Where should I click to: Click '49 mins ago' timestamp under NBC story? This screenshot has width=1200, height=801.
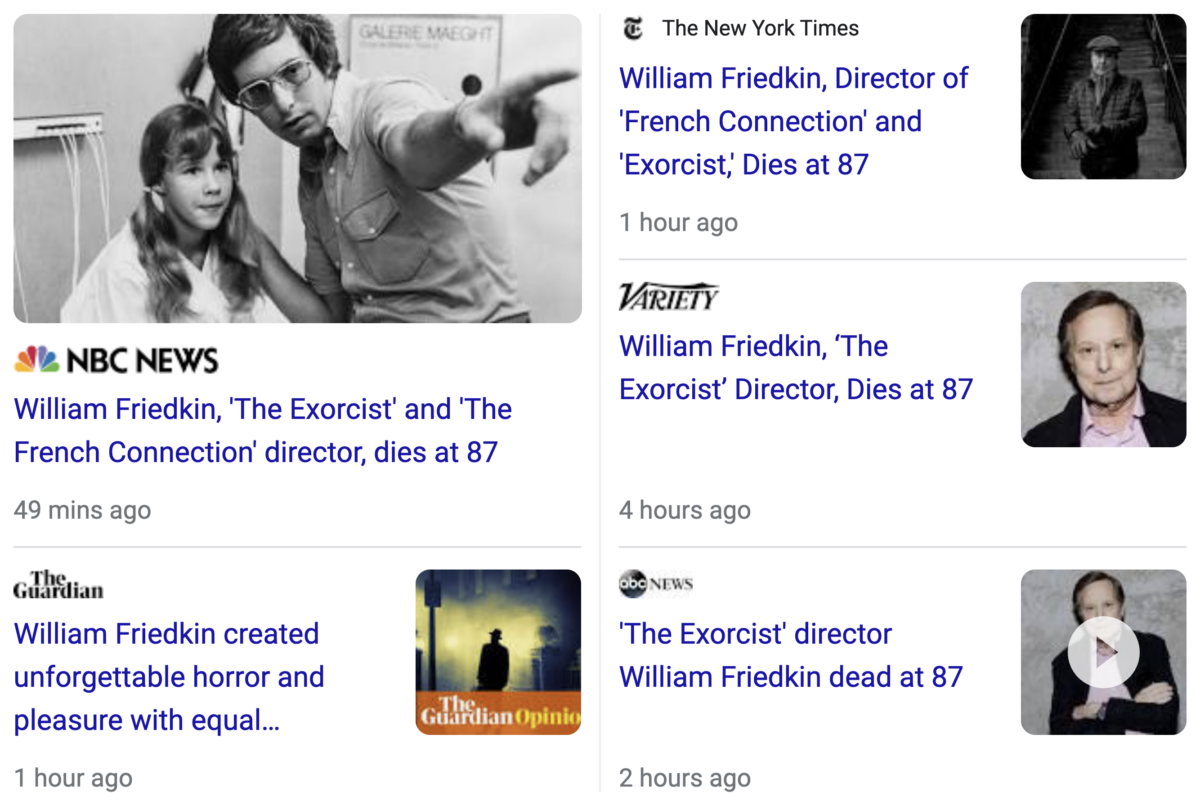coord(82,510)
